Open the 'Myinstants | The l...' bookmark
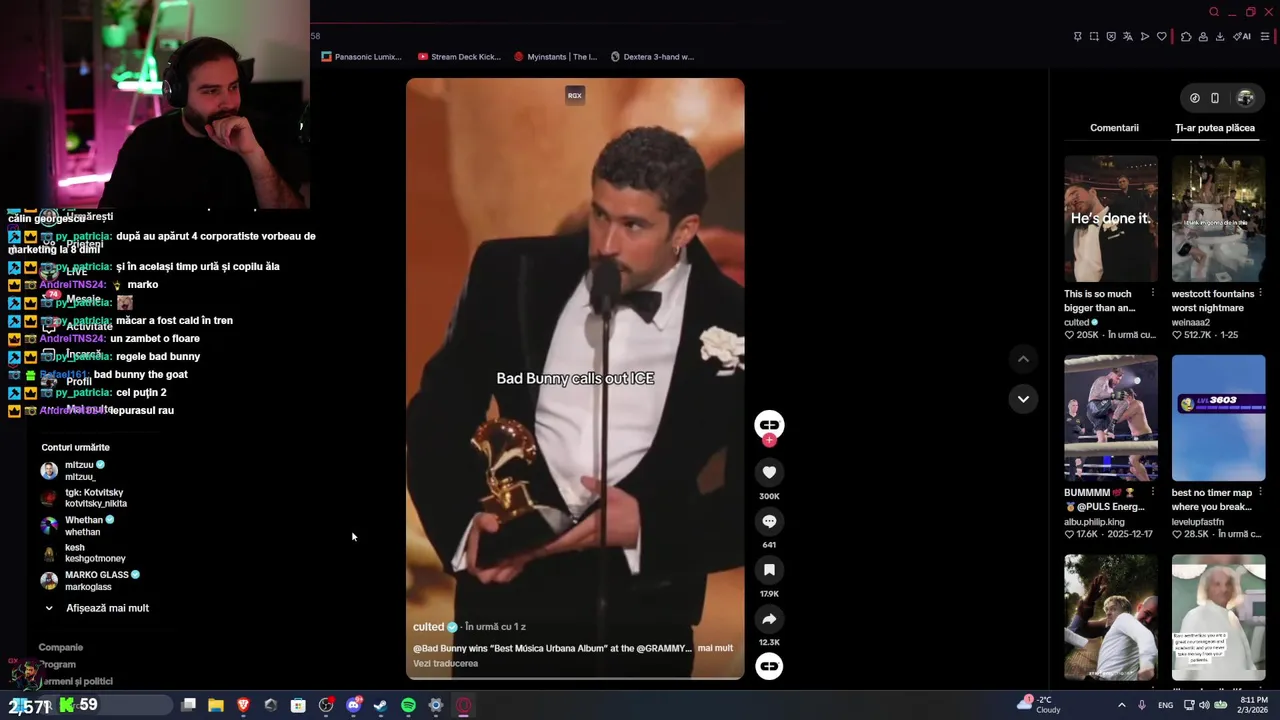 pos(555,57)
